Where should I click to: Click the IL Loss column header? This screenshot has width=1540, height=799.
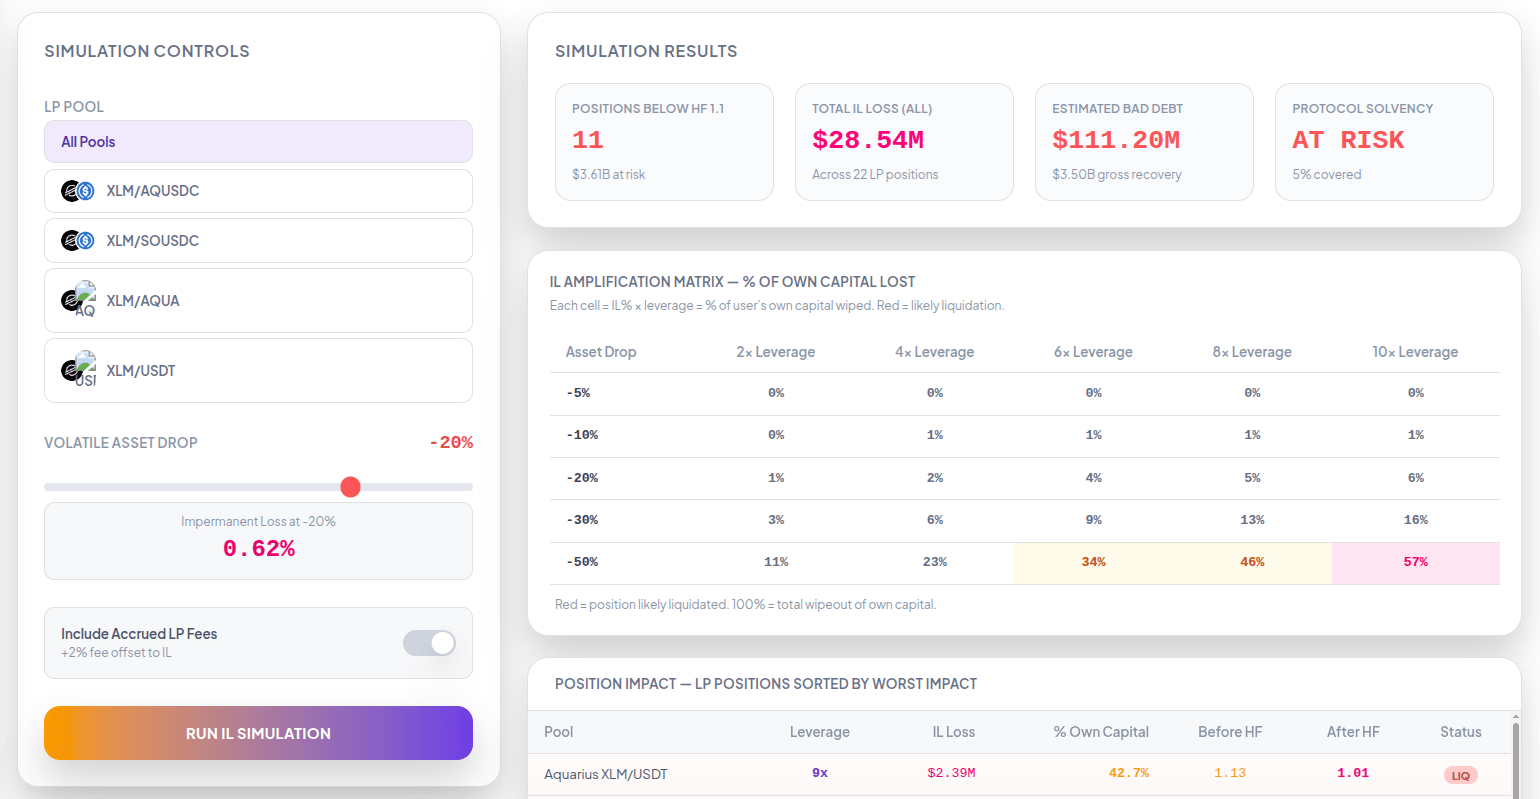coord(954,732)
